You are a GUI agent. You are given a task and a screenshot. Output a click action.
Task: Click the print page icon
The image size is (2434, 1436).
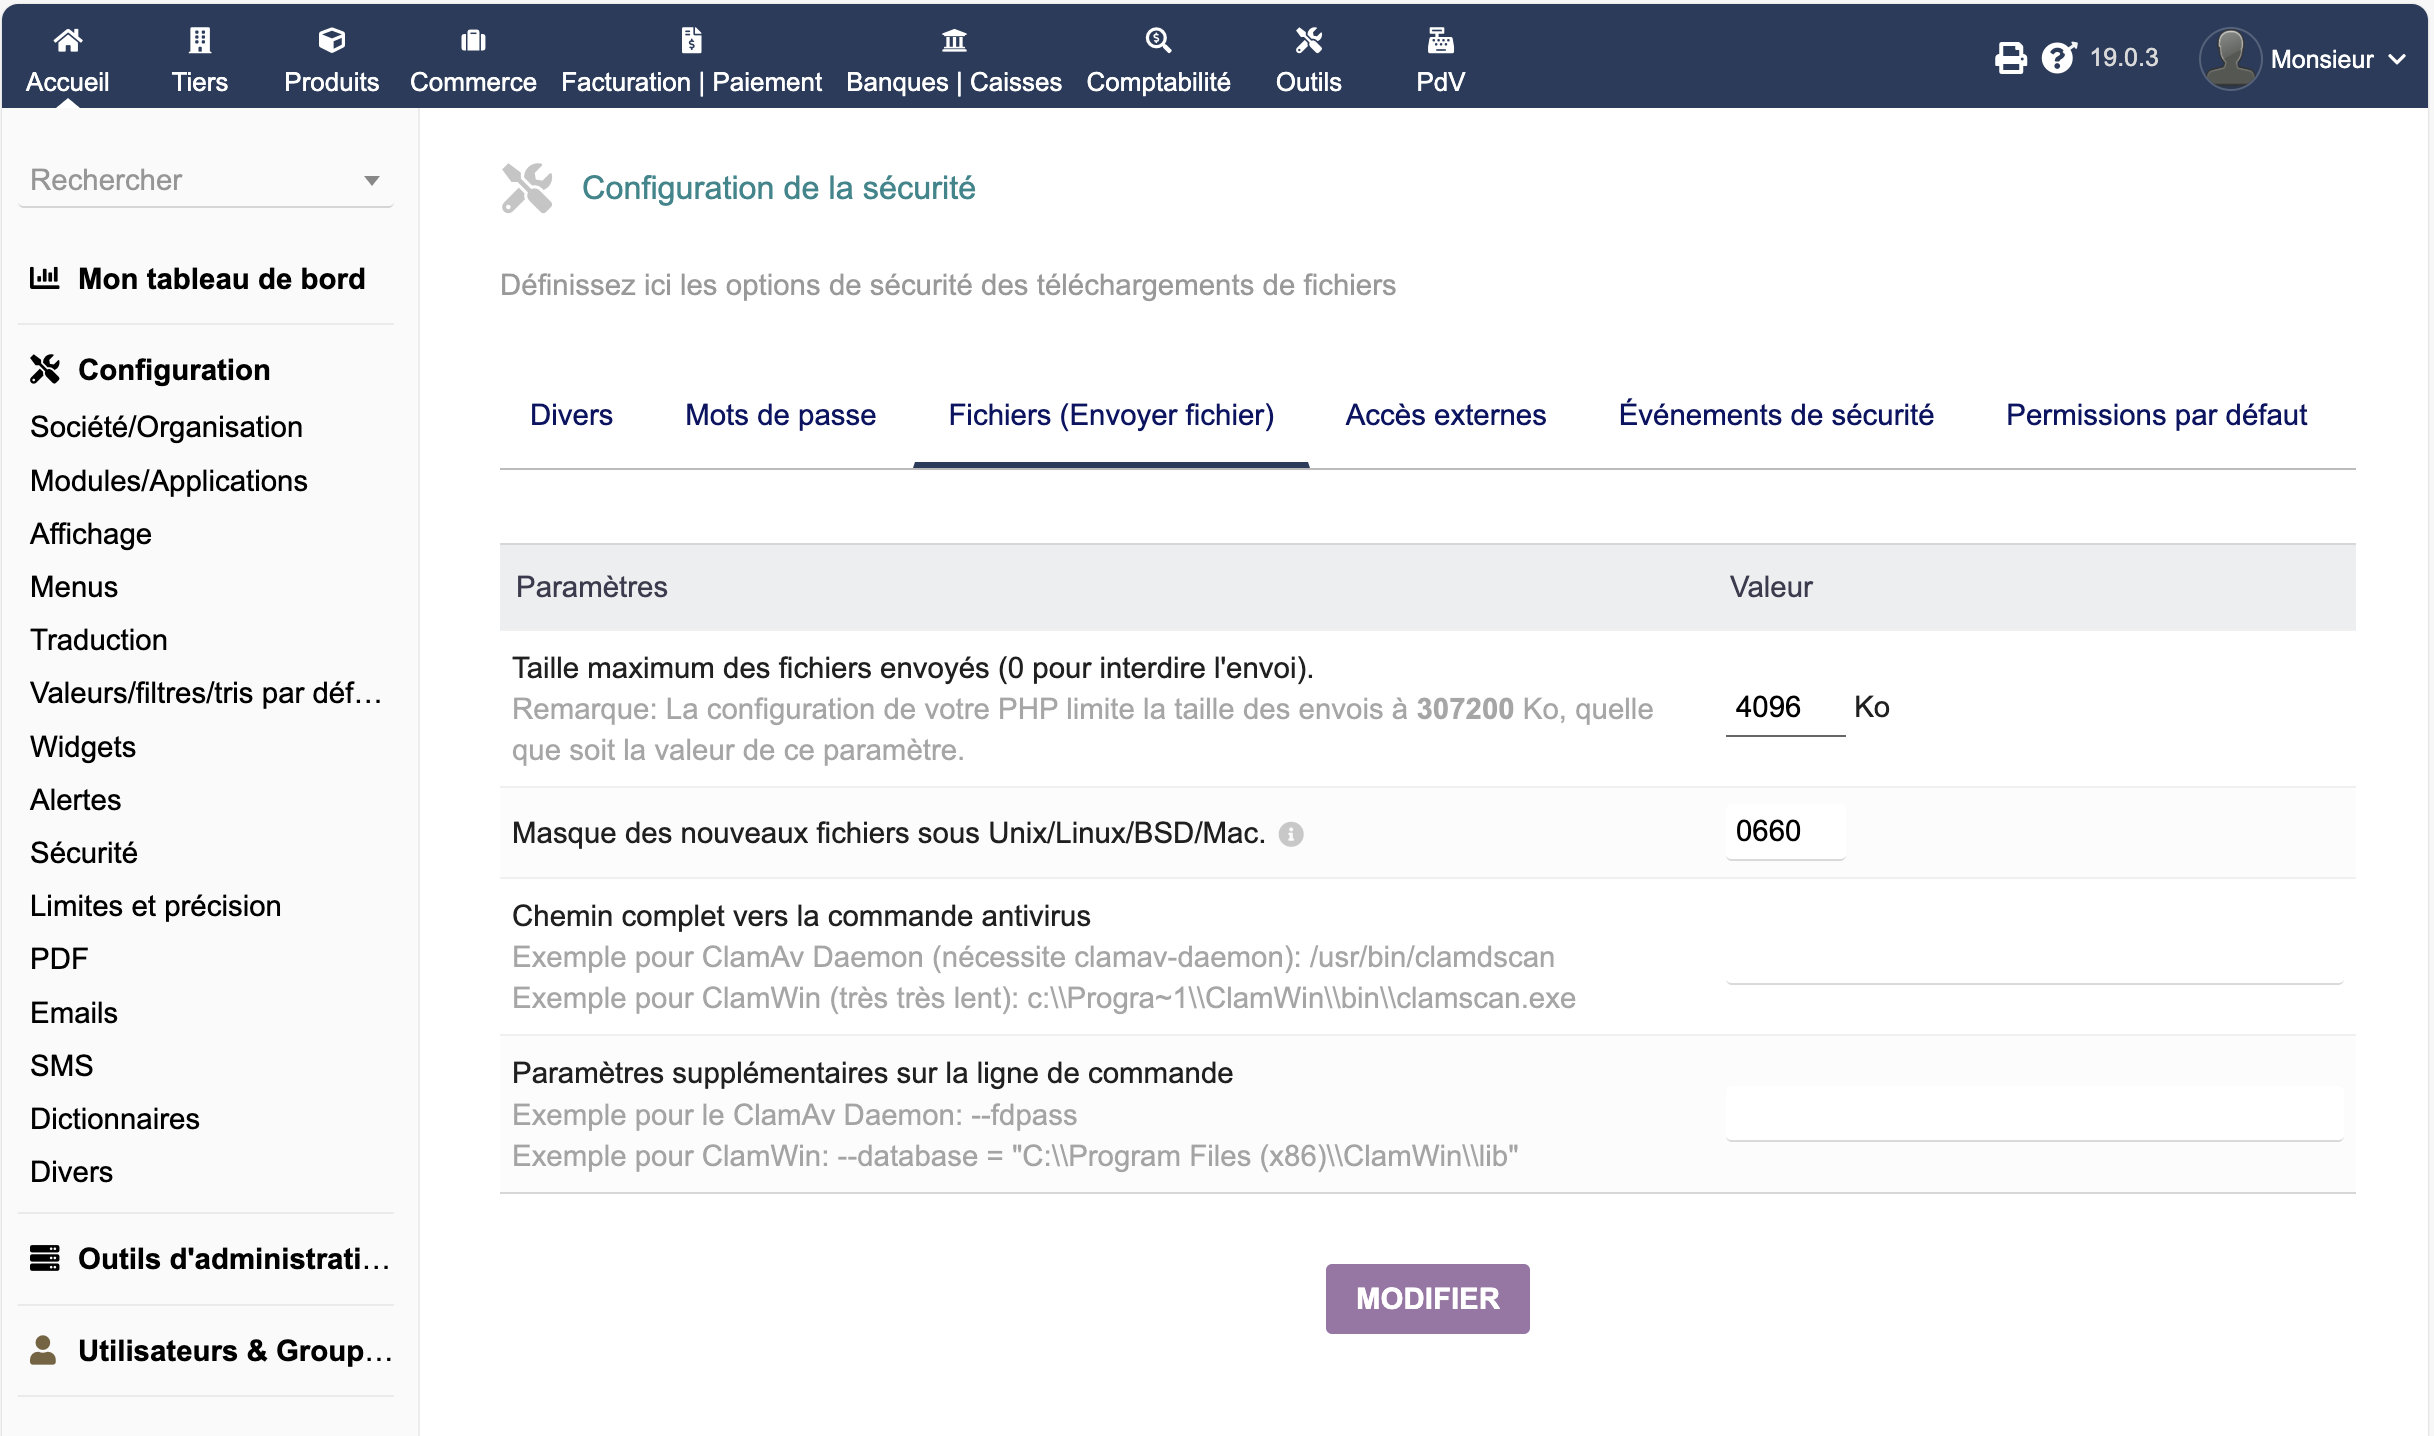coord(2010,58)
